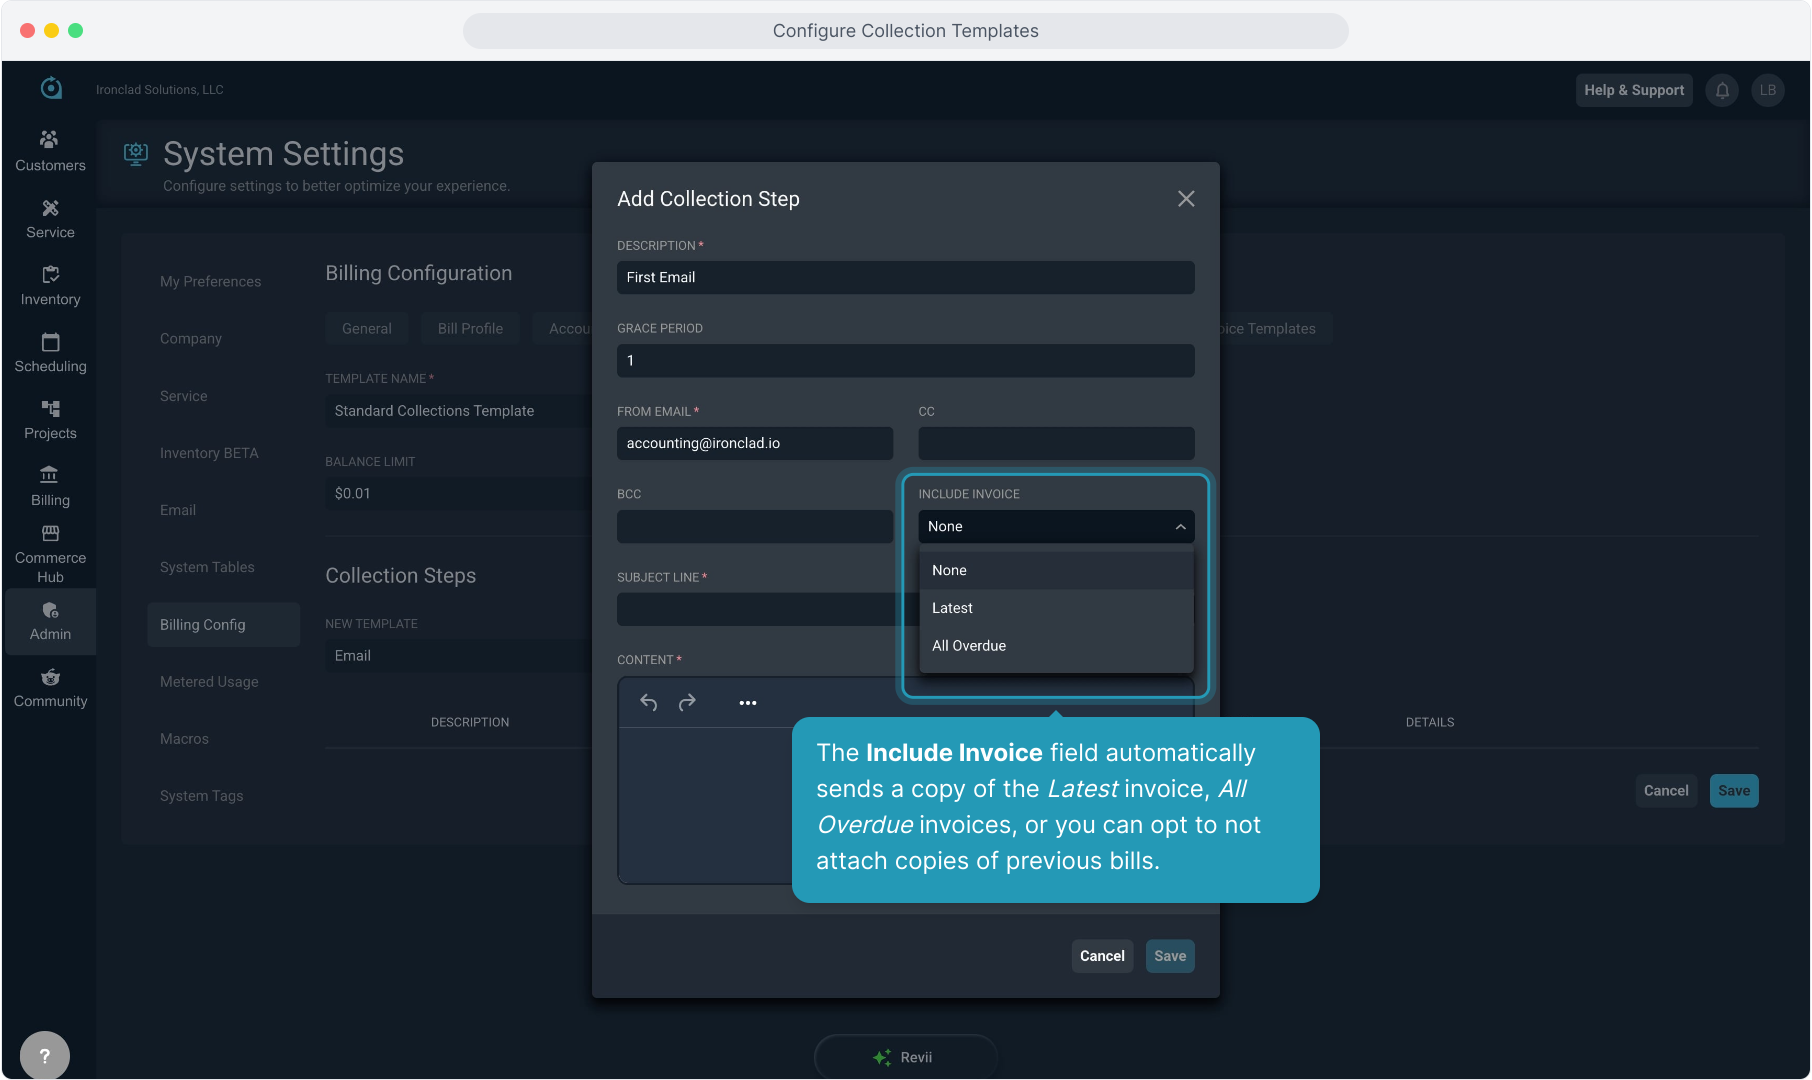Go to Scheduling calendar icon
This screenshot has height=1080, width=1812.
tap(50, 342)
